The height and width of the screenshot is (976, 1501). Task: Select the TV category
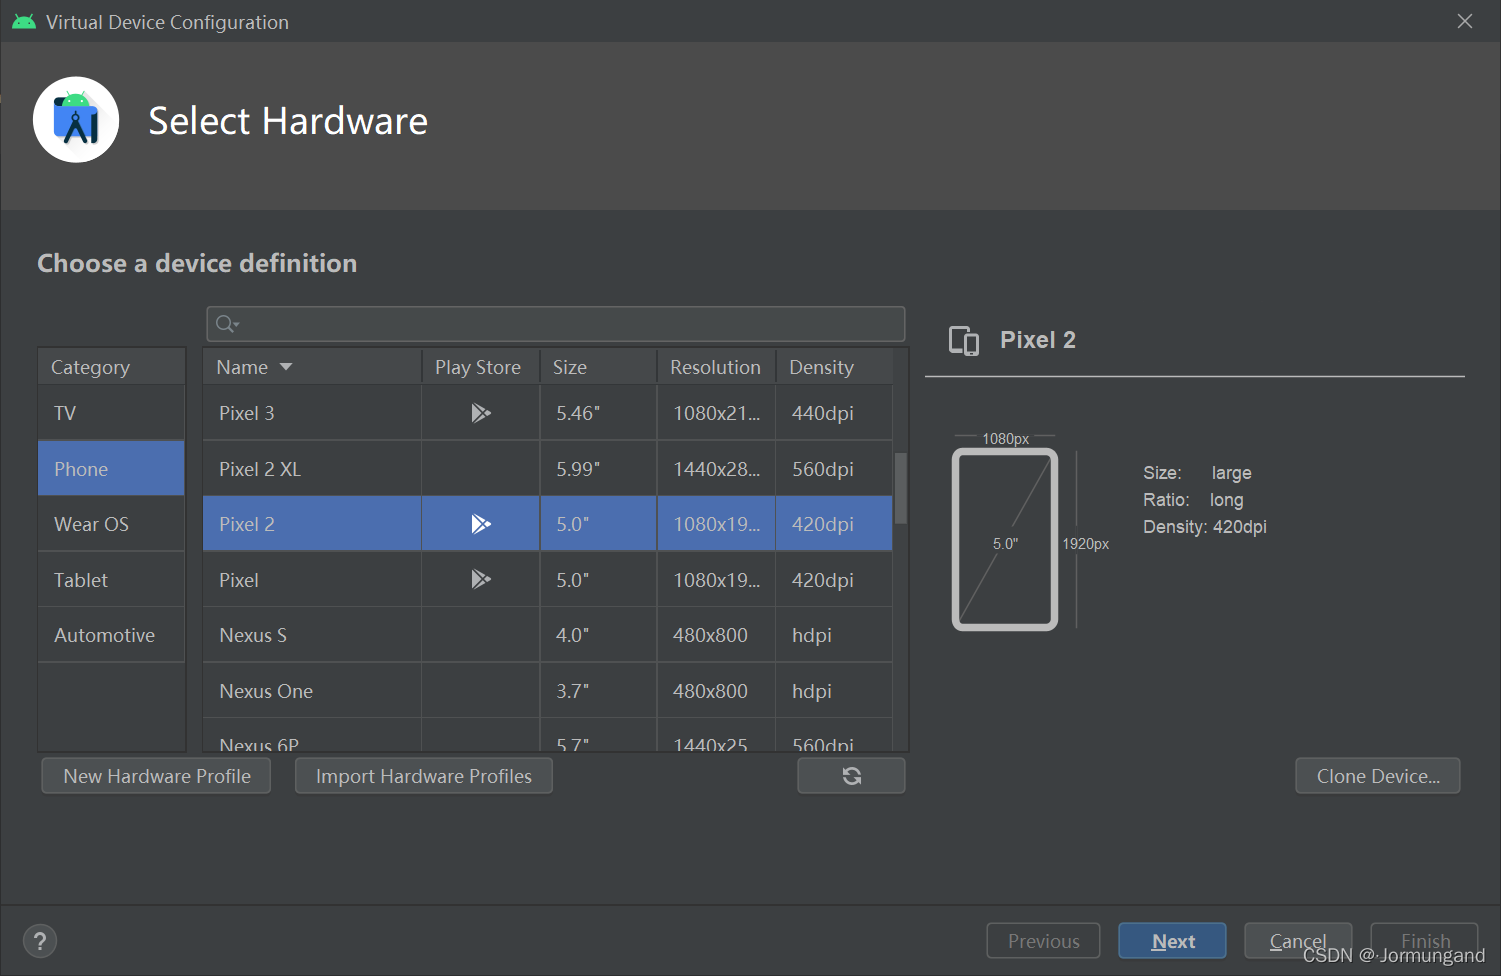click(x=111, y=413)
